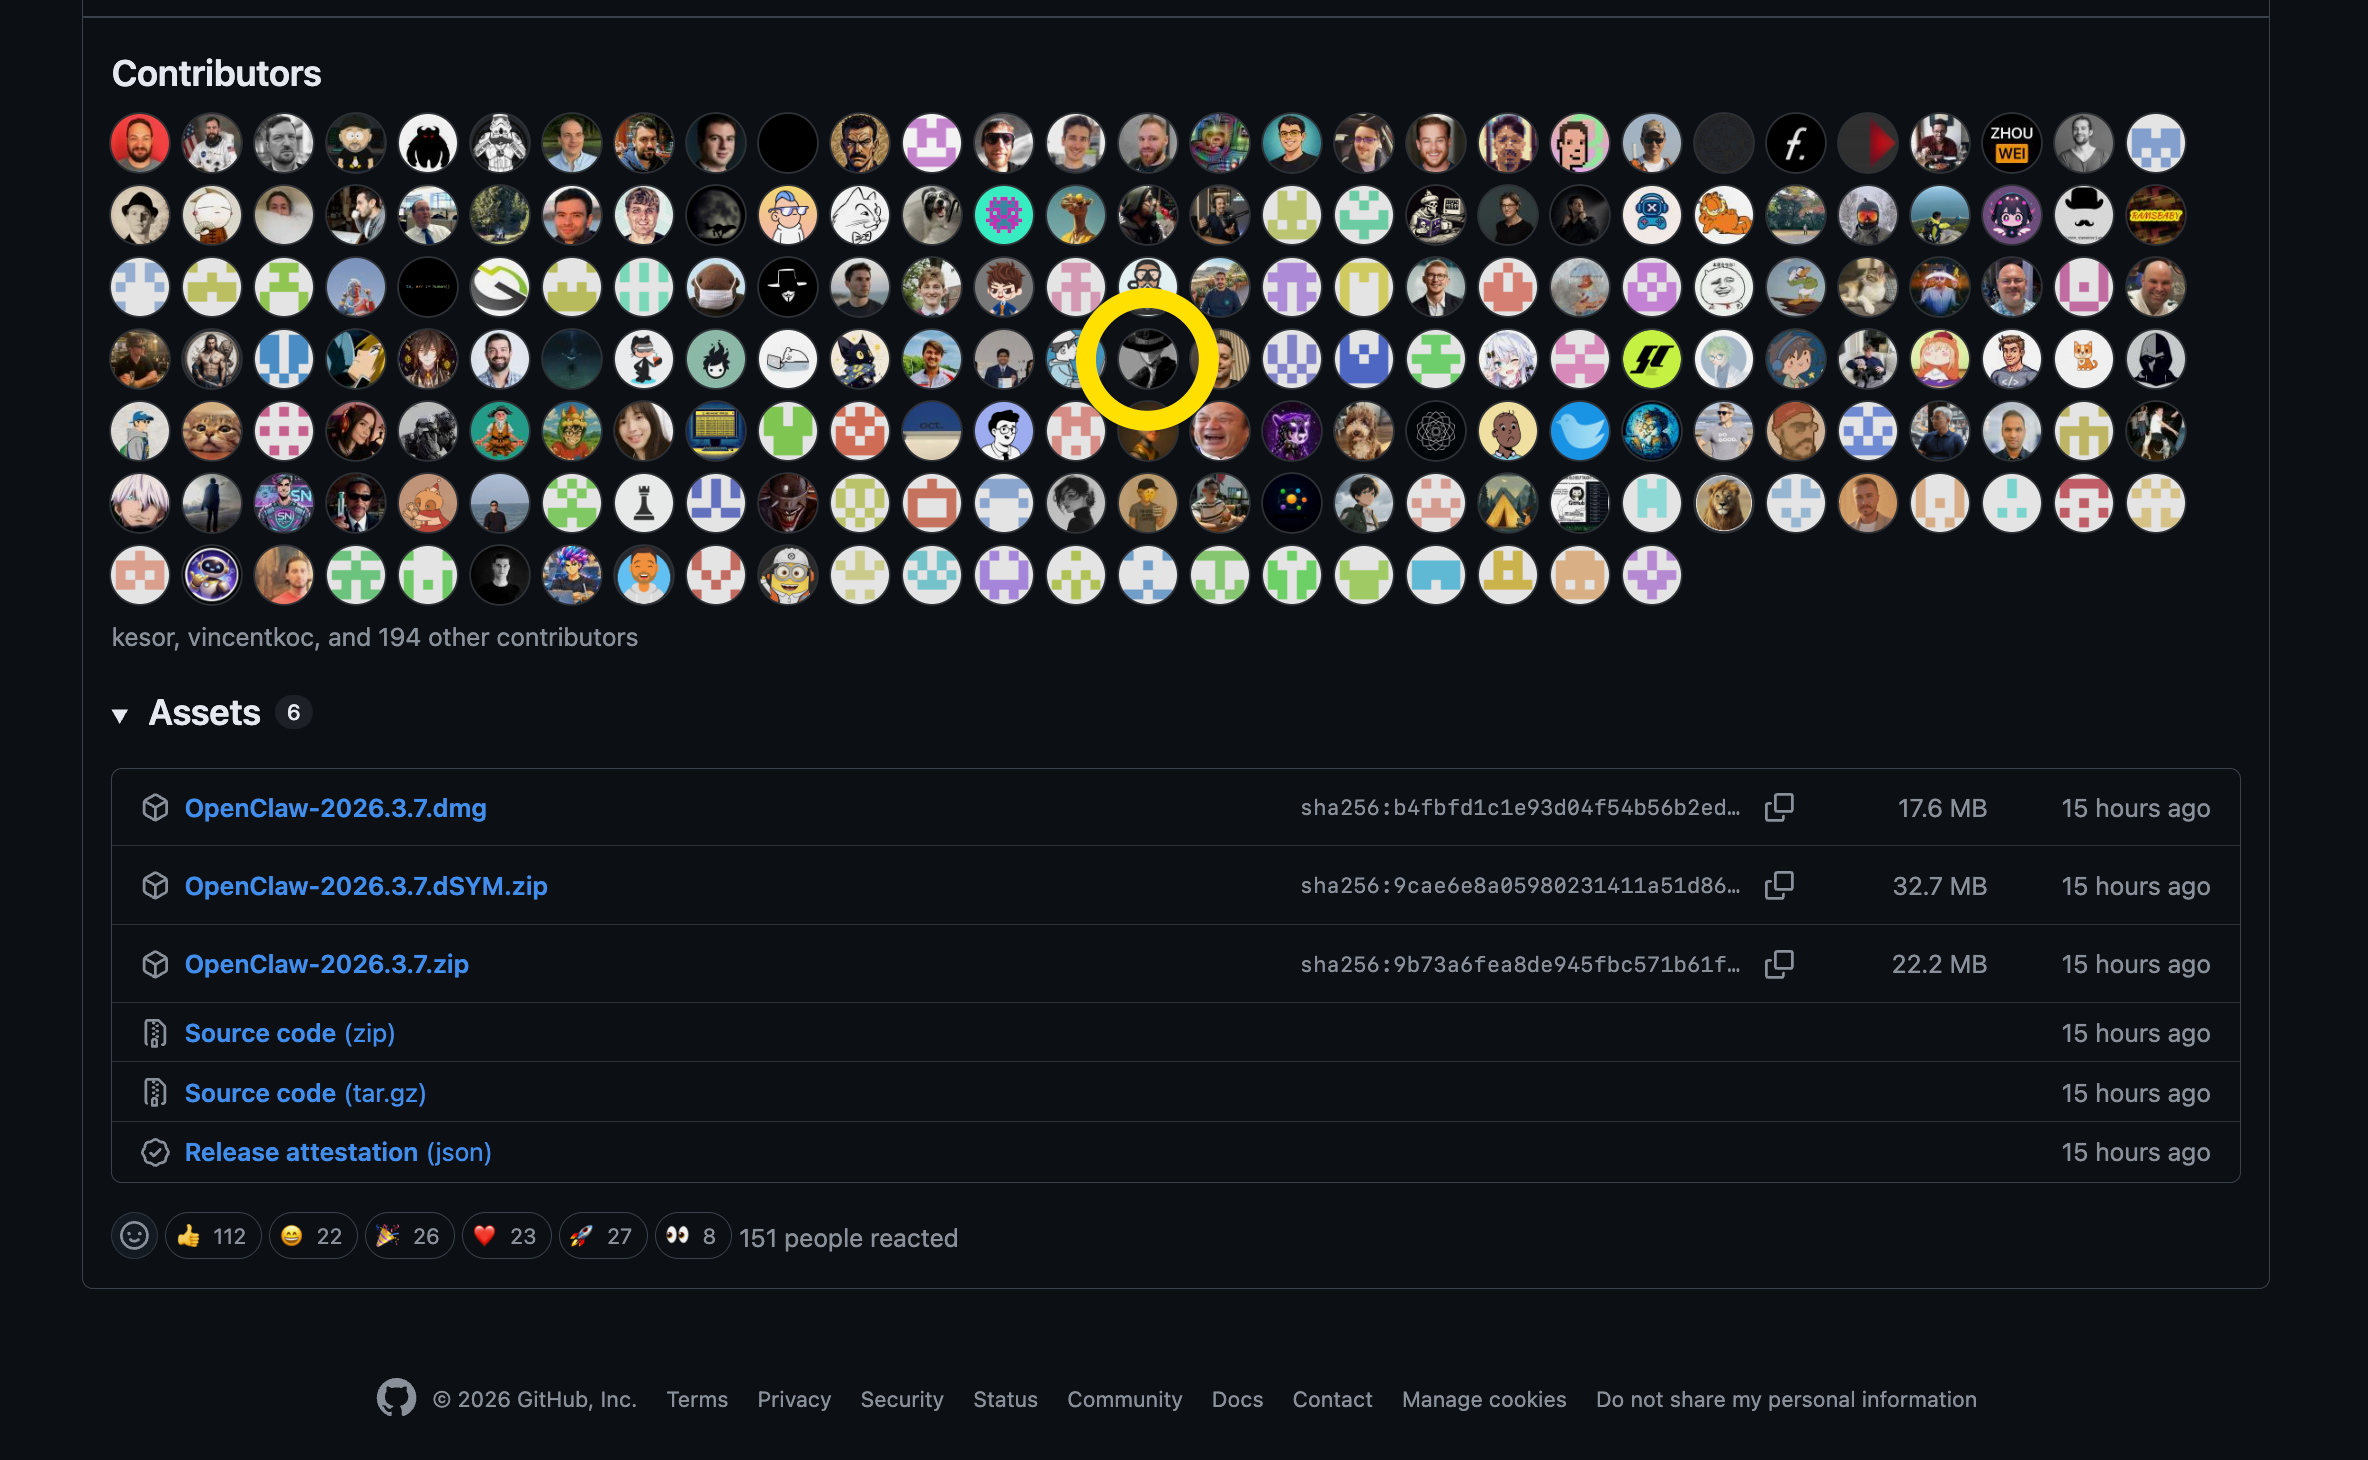
Task: Download OpenClaw-2026.3.7.dmg
Action: click(335, 808)
